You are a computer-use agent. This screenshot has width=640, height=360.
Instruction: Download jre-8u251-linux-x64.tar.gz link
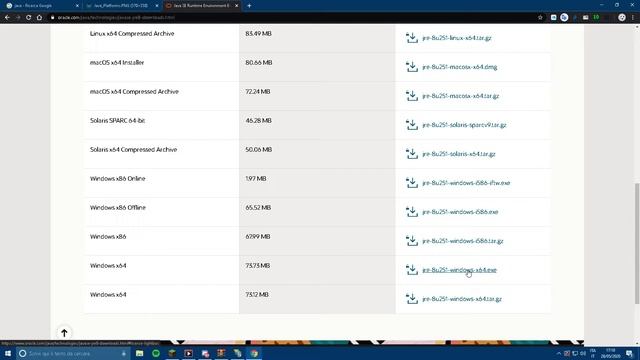pos(457,38)
